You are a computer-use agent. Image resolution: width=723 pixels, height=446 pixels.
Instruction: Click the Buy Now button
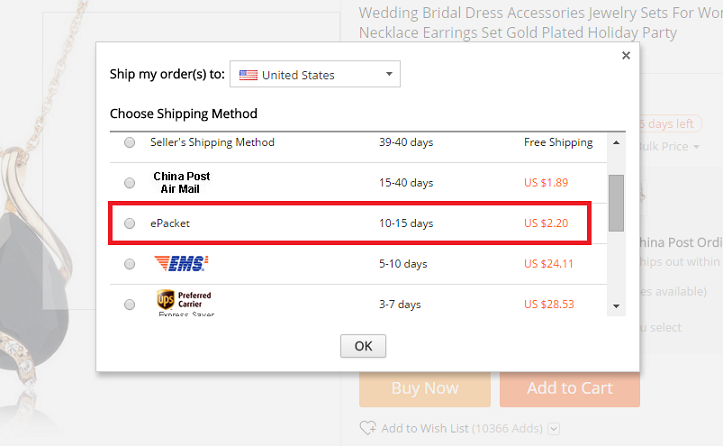tap(425, 388)
